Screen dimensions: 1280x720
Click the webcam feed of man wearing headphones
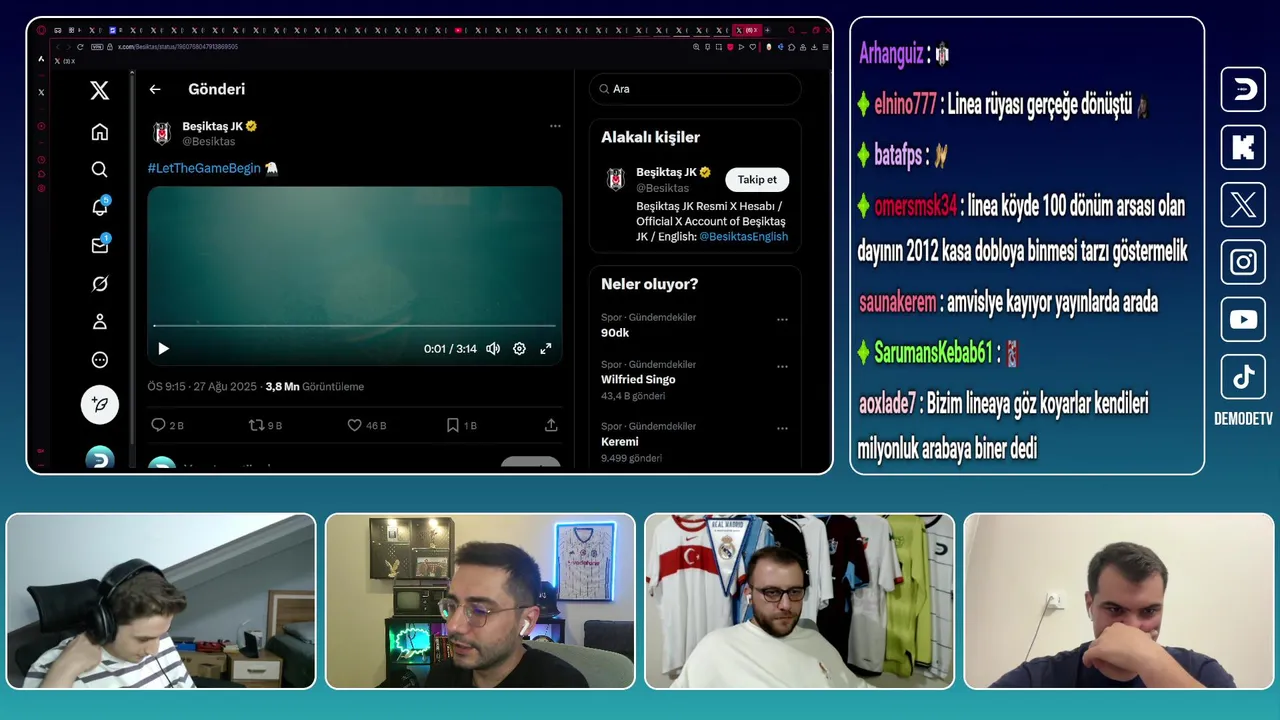point(161,601)
